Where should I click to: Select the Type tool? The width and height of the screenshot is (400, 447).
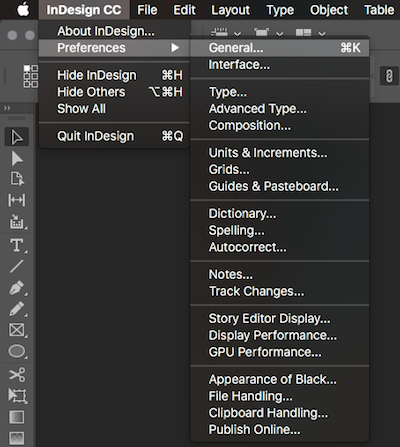[17, 246]
